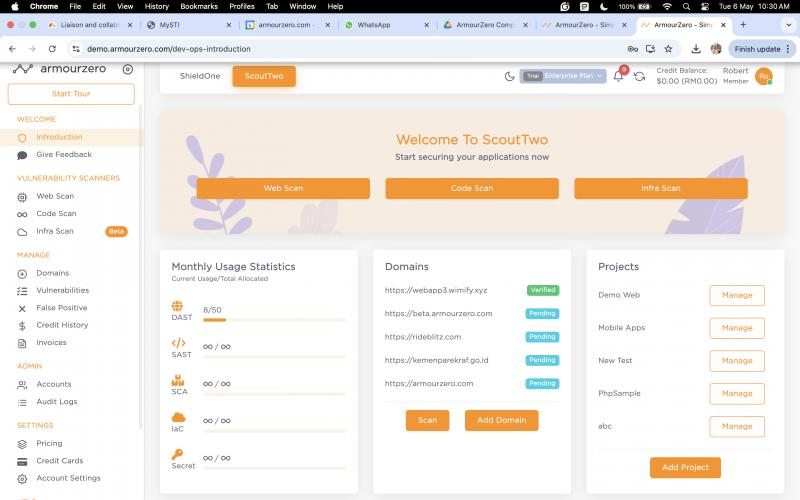Click the SCA usage progress bar
The image size is (800, 500).
(x=274, y=394)
